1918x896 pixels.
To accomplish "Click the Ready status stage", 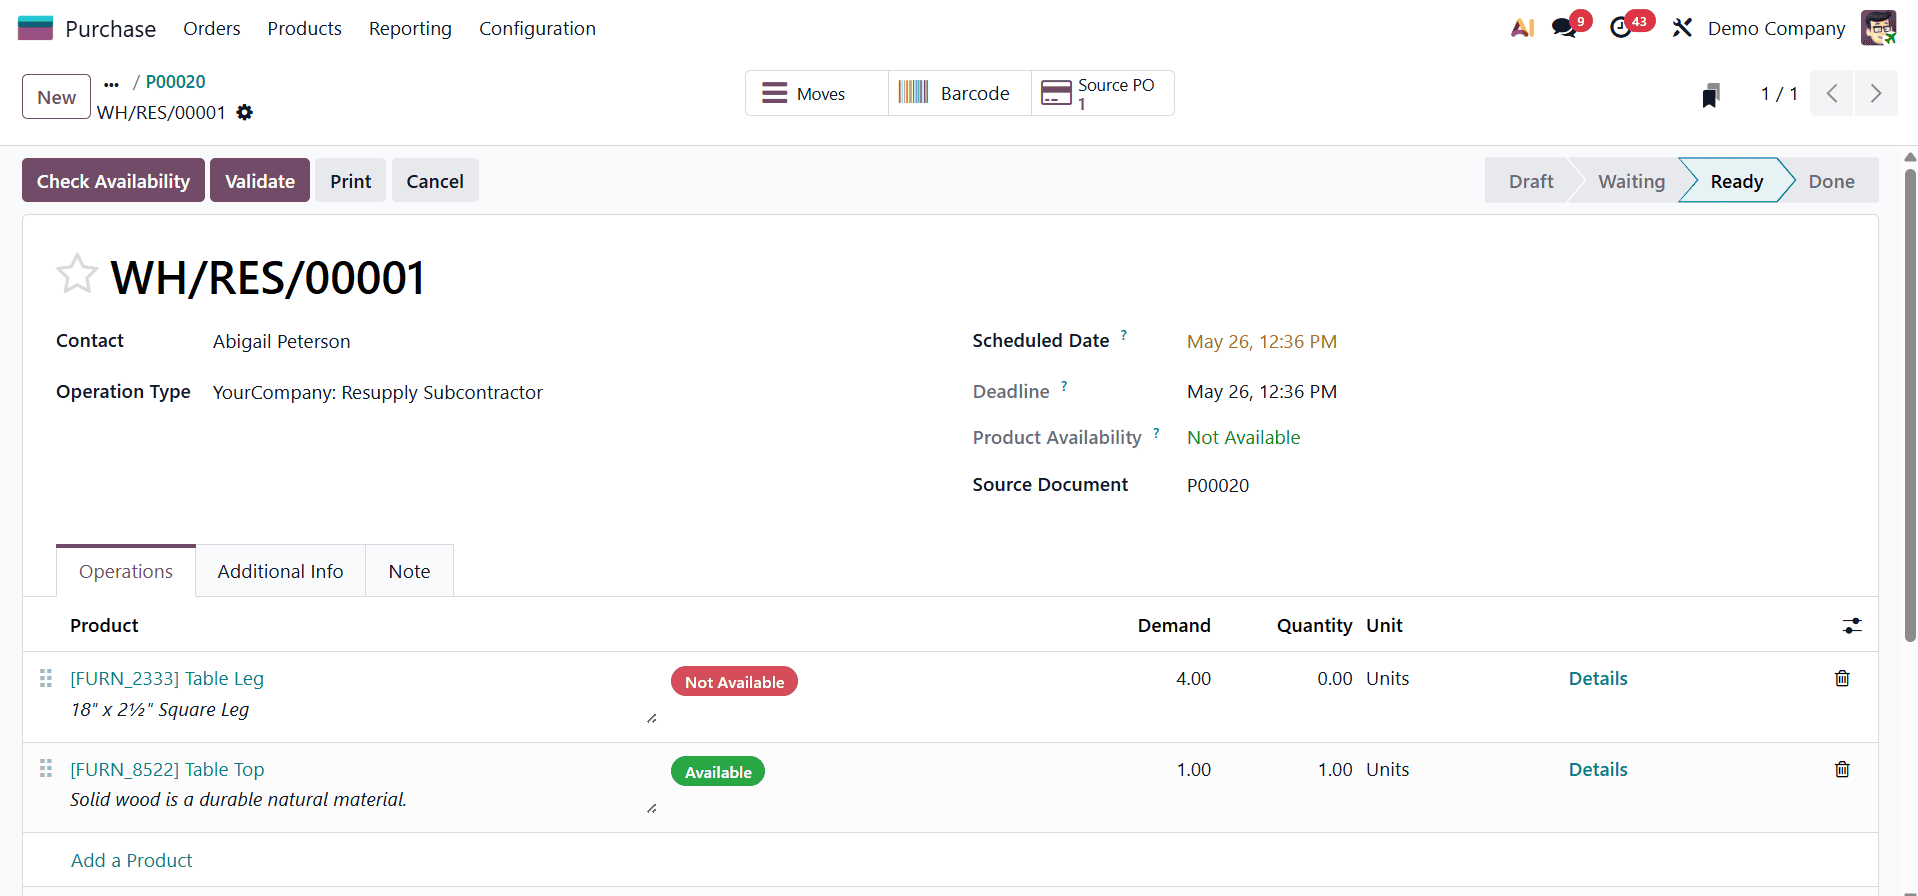I will pyautogui.click(x=1737, y=181).
